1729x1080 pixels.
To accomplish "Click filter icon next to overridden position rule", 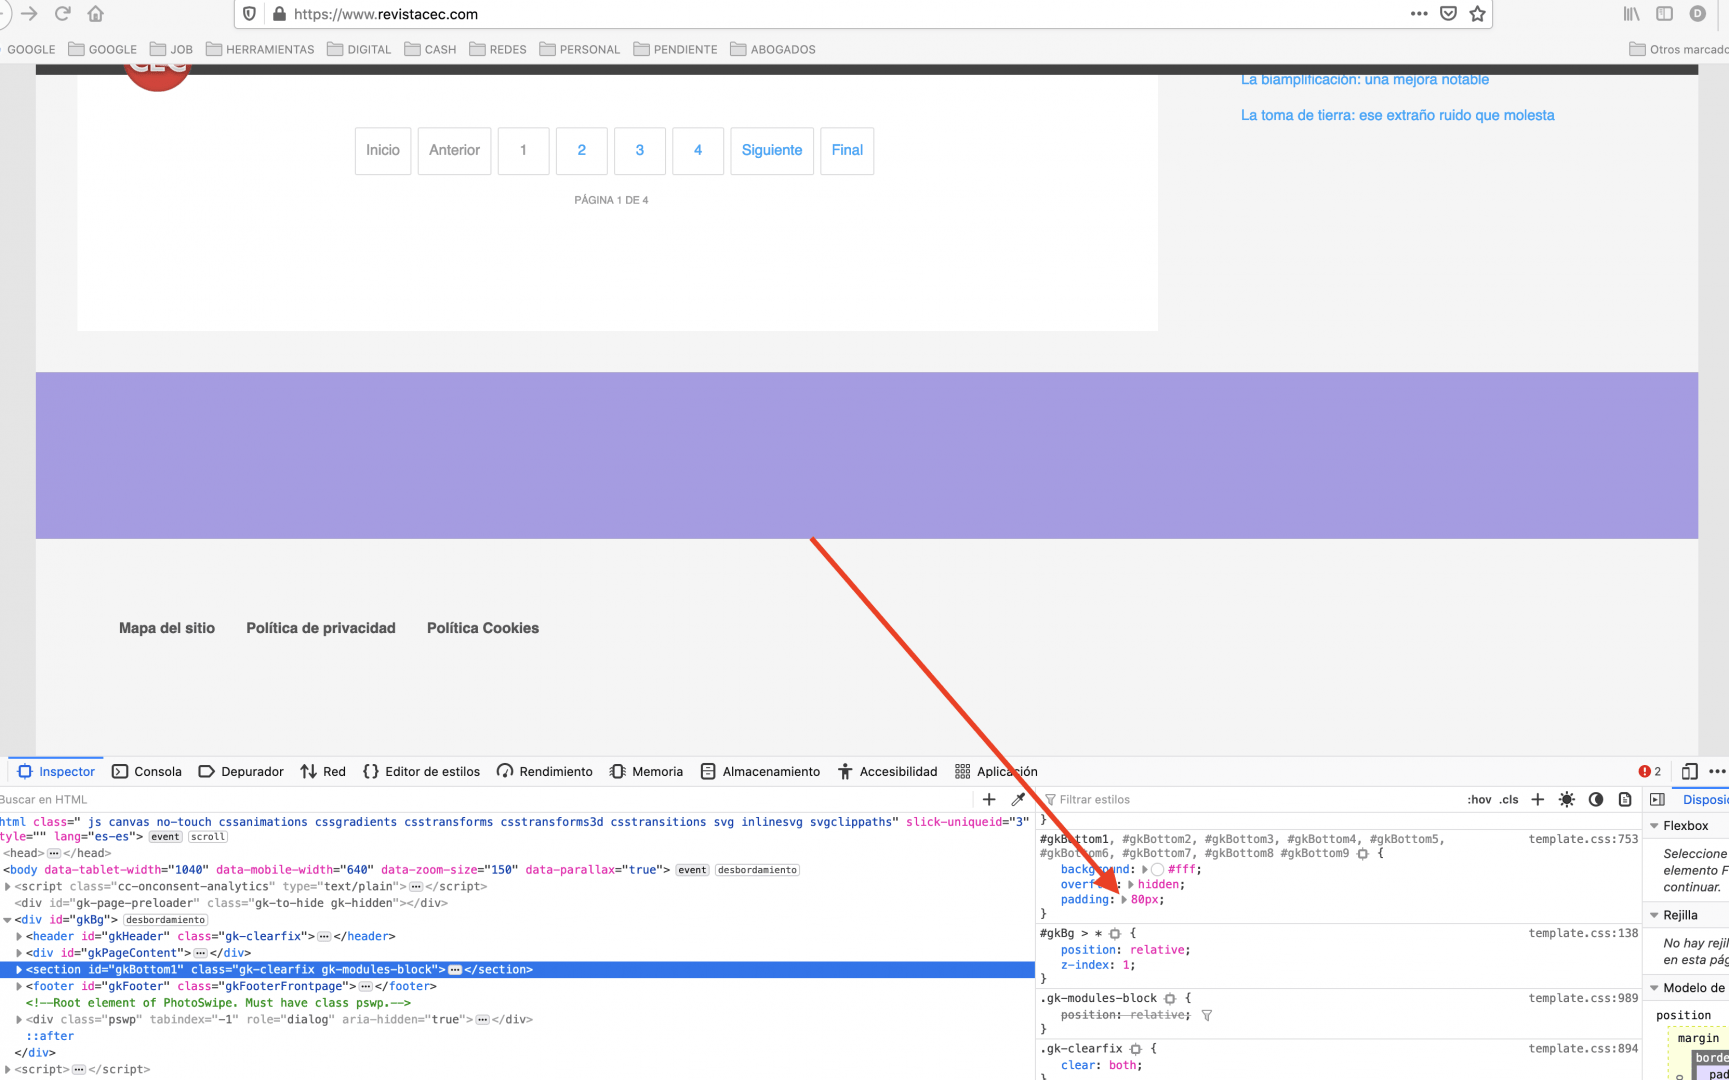I will click(1207, 1015).
